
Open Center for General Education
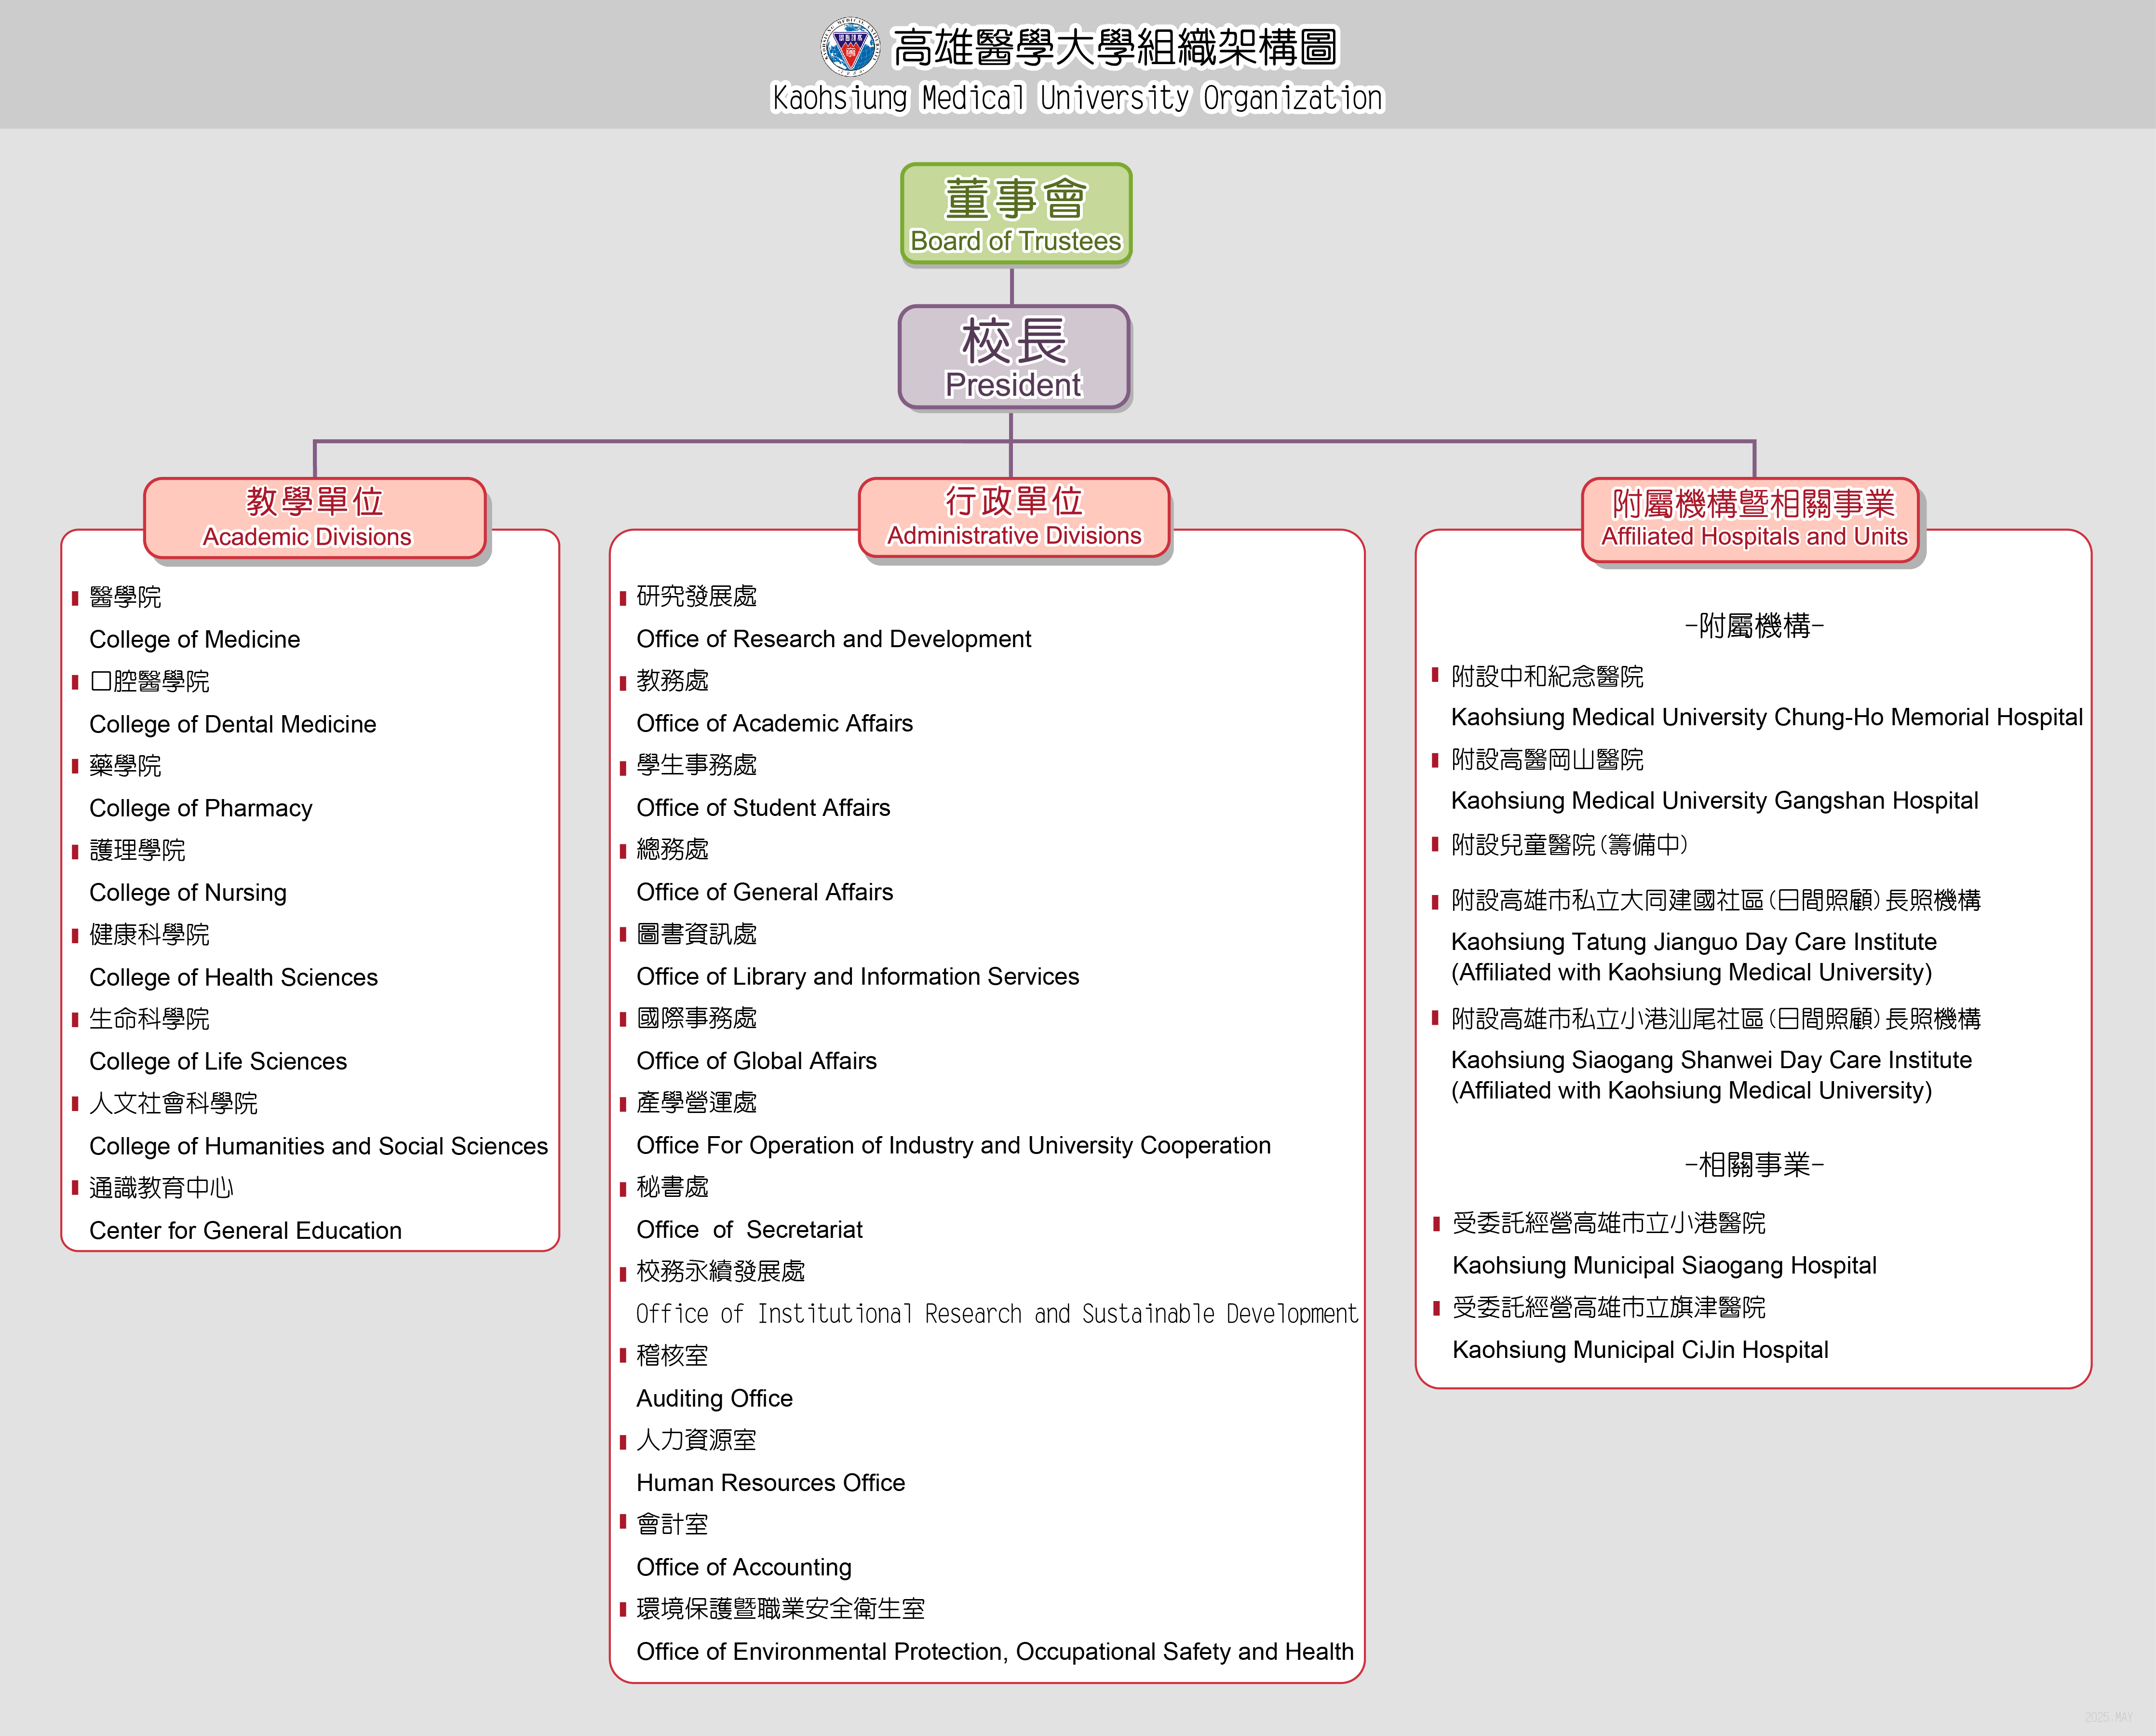pos(245,1230)
